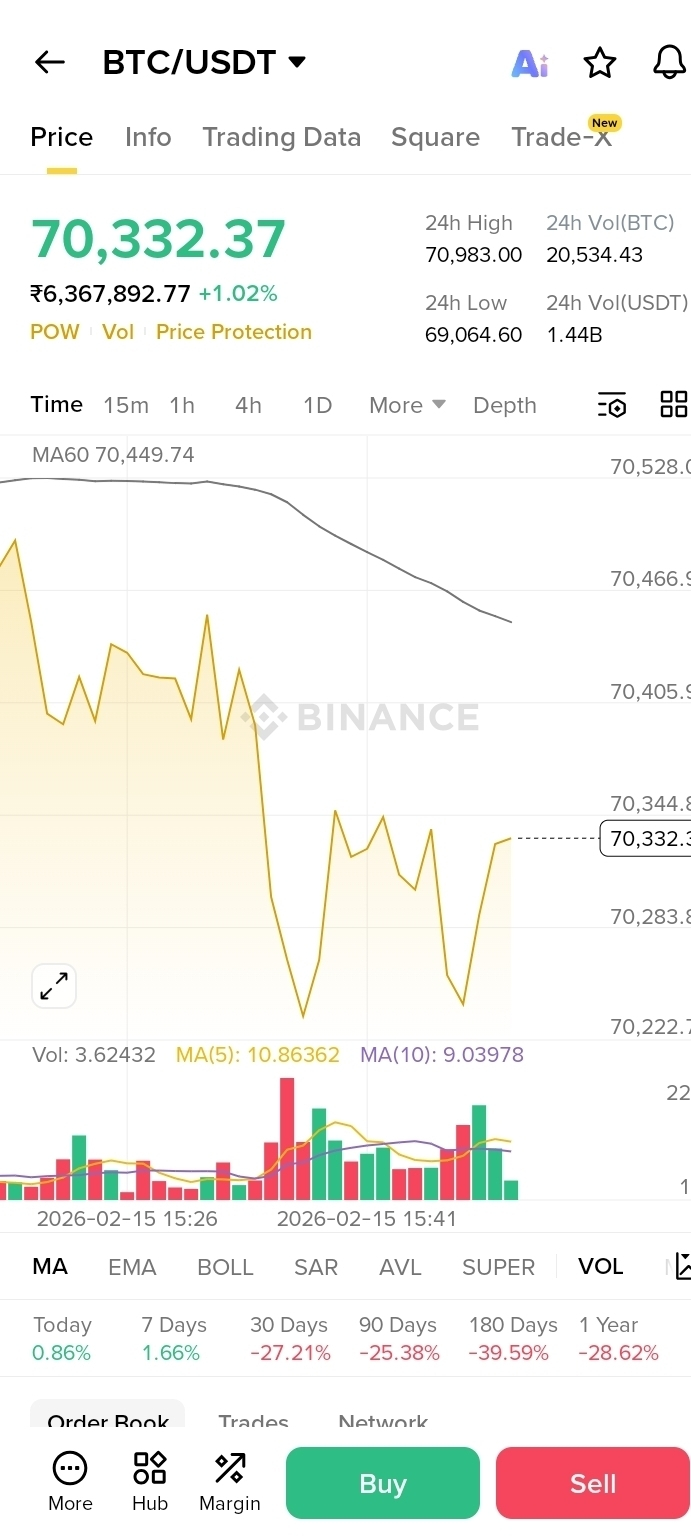
Task: Open the Hub icon
Action: pos(150,1481)
